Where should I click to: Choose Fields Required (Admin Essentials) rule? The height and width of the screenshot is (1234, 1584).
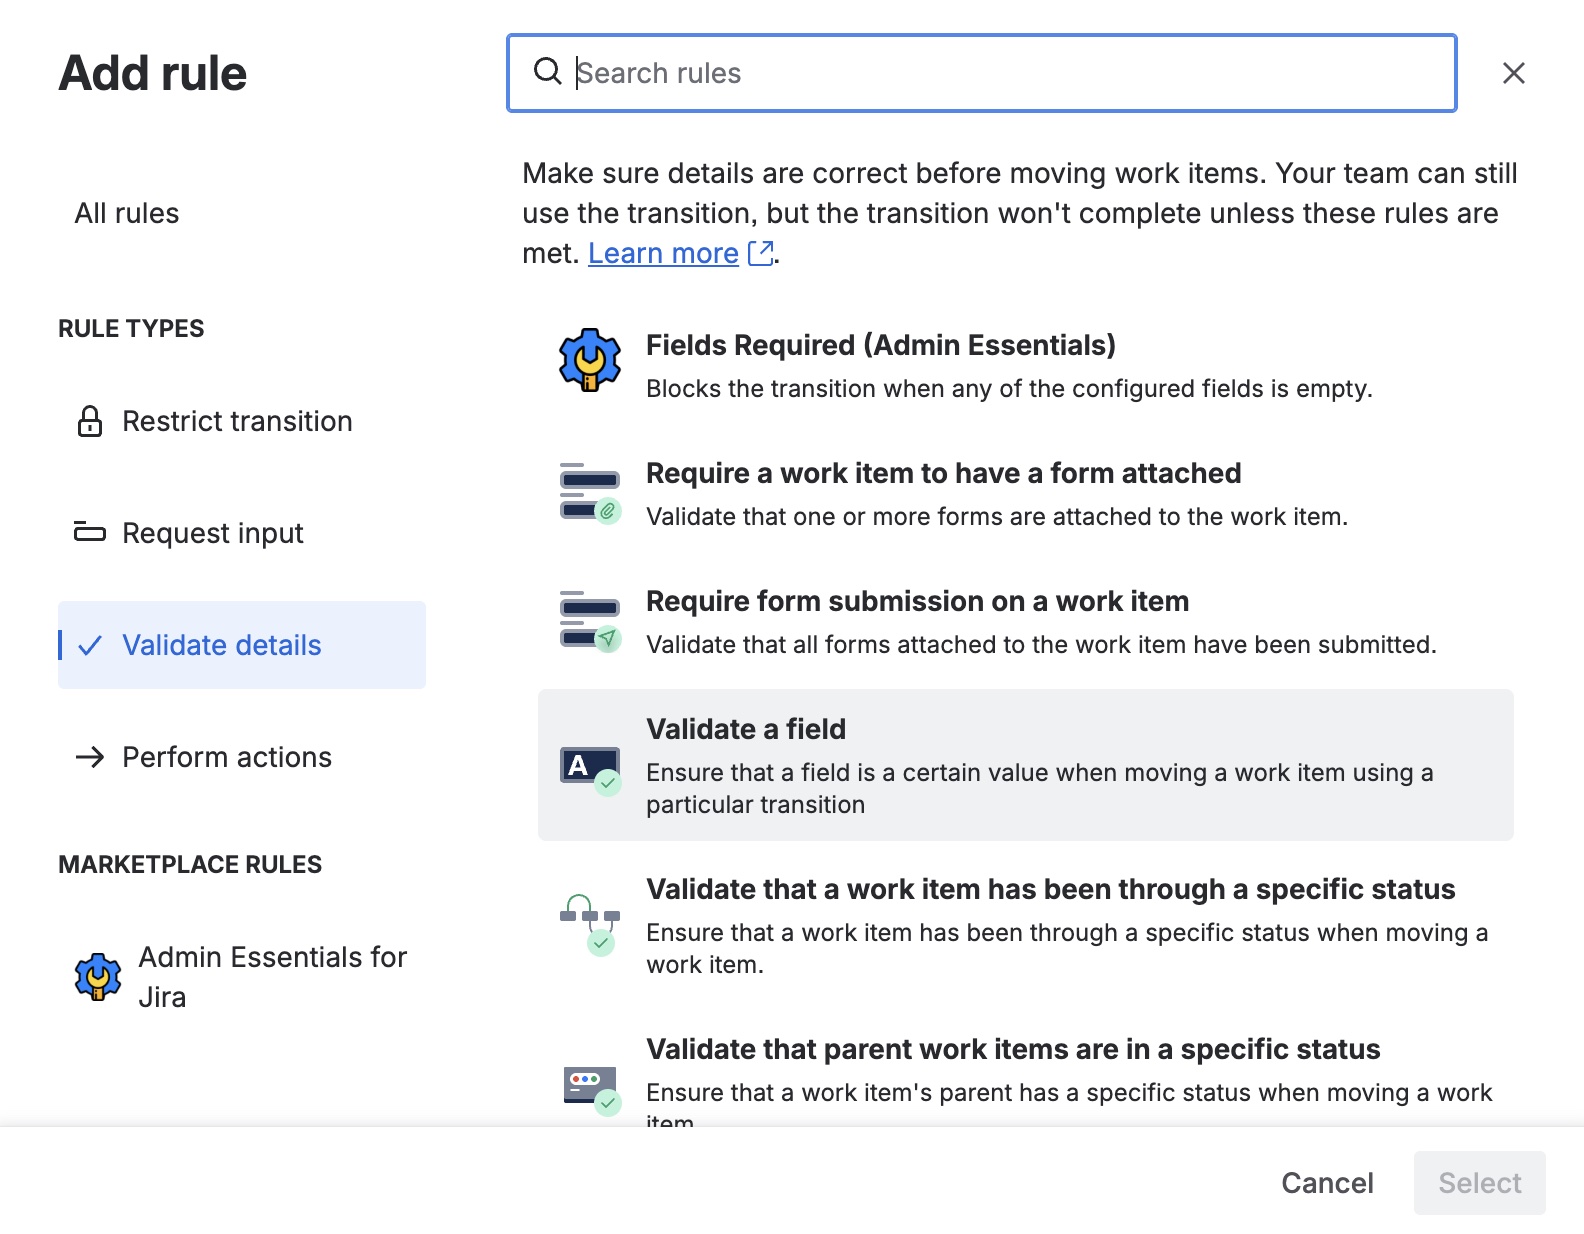(x=1026, y=366)
